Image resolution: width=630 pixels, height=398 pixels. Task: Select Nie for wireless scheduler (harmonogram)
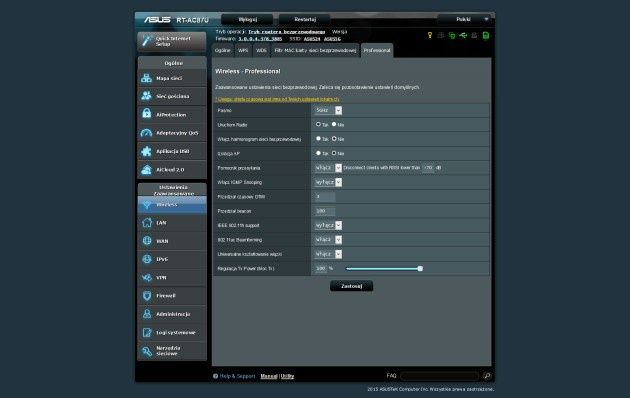coord(334,139)
